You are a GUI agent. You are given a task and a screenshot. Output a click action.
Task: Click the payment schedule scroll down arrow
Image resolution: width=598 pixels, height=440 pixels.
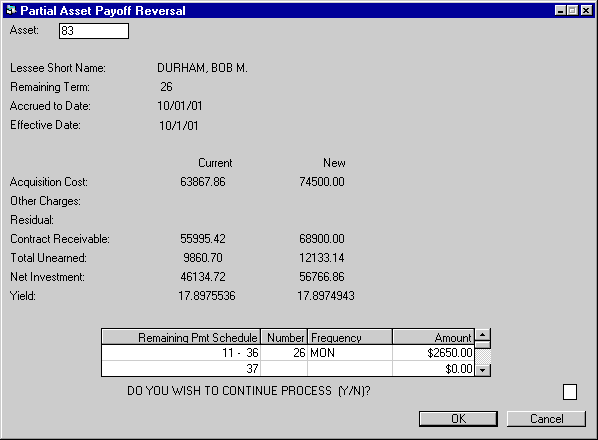pyautogui.click(x=482, y=370)
